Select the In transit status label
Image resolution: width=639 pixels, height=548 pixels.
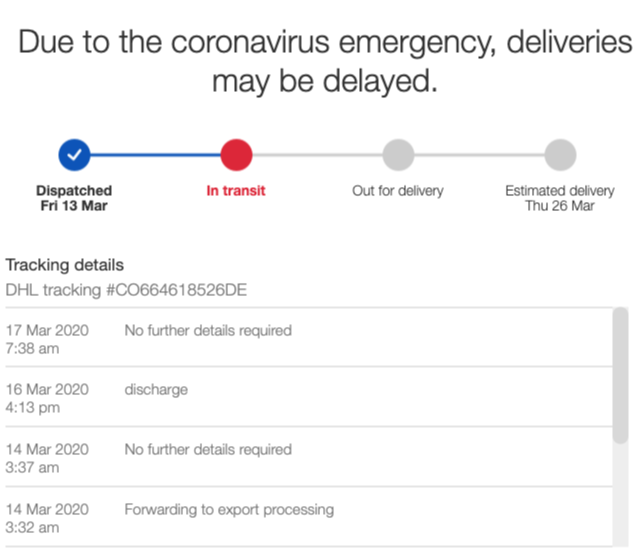tap(236, 191)
